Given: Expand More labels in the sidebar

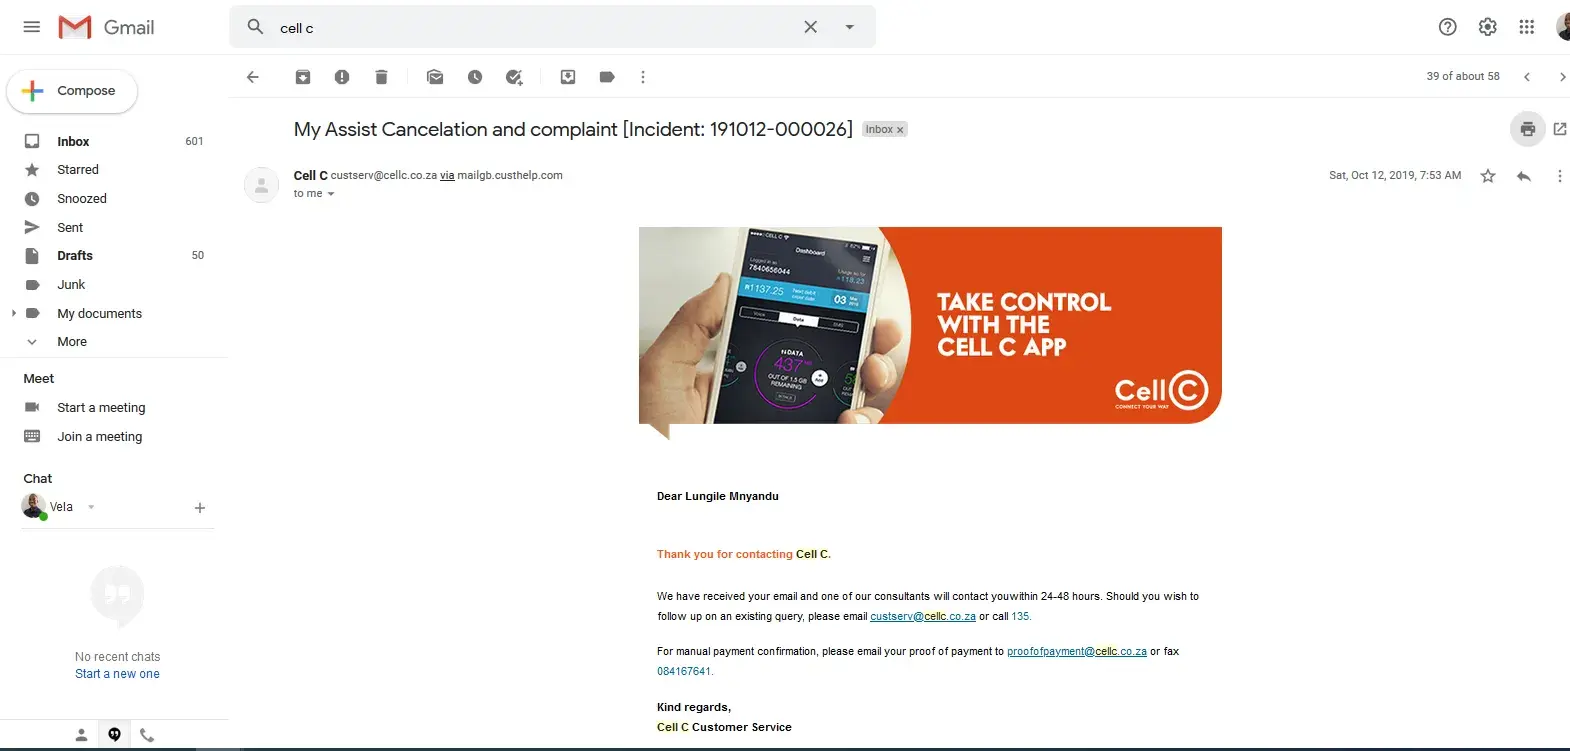Looking at the screenshot, I should pyautogui.click(x=72, y=342).
